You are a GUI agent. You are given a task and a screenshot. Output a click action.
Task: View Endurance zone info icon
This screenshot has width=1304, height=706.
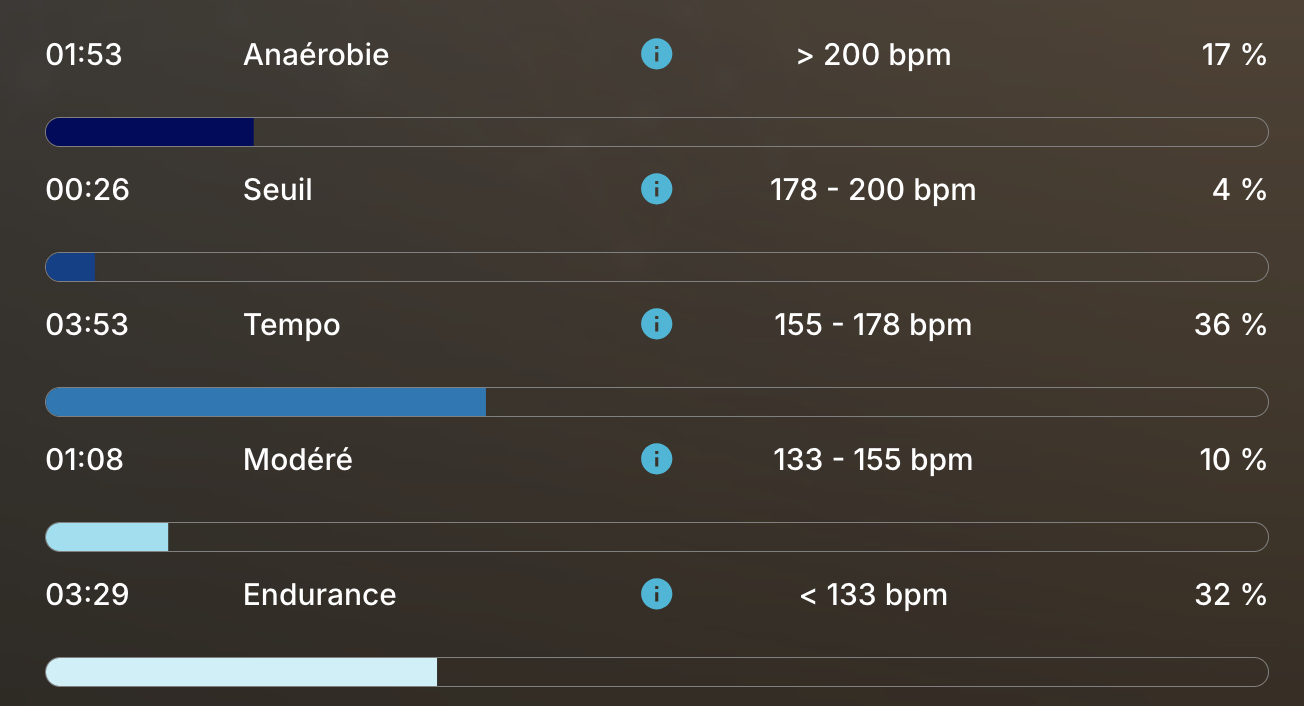656,594
